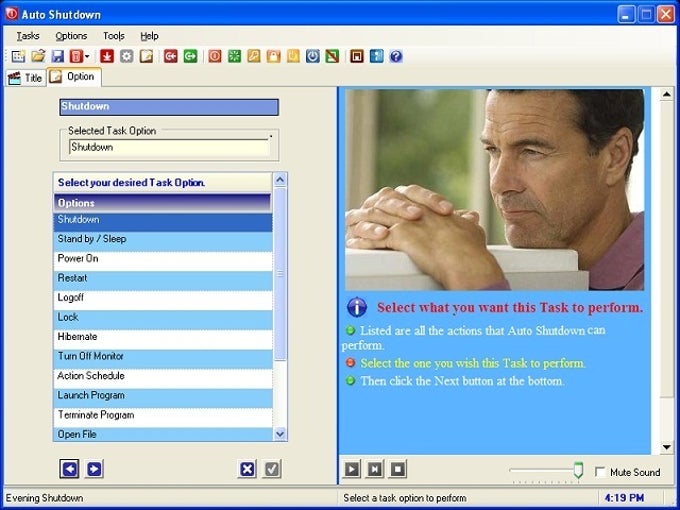The image size is (680, 510).
Task: Select Terminate Program option
Action: click(x=163, y=417)
